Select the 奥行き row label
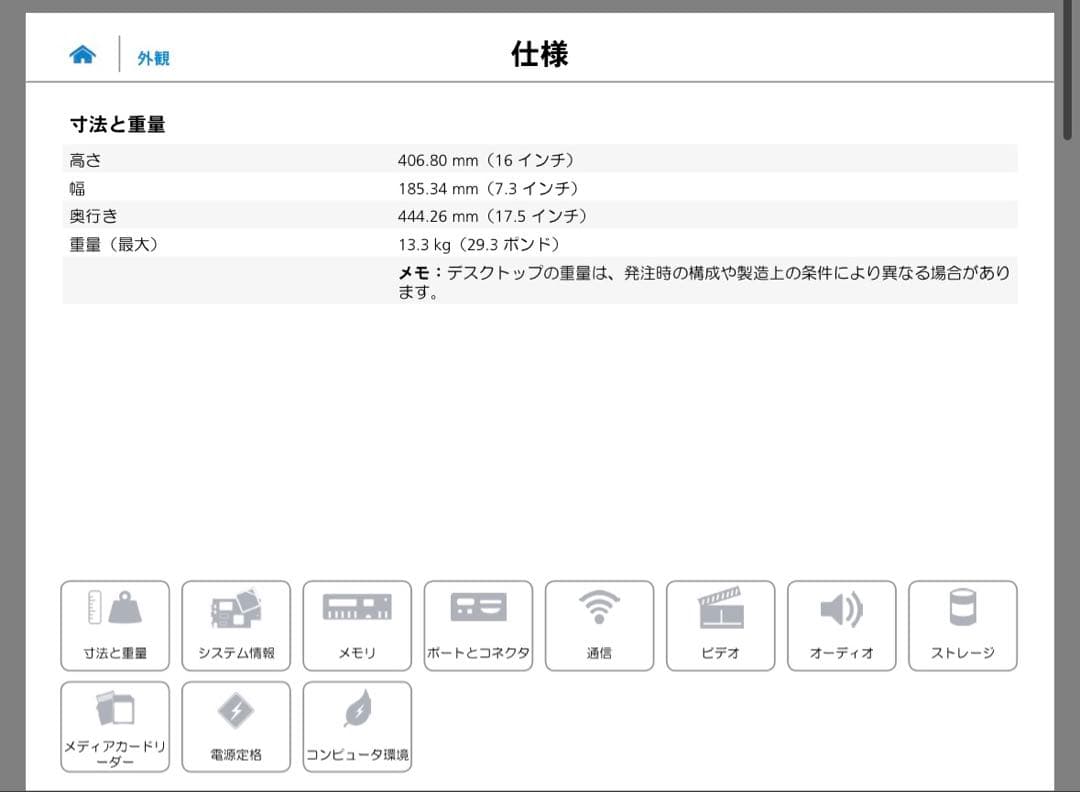The image size is (1080, 792). tap(94, 216)
